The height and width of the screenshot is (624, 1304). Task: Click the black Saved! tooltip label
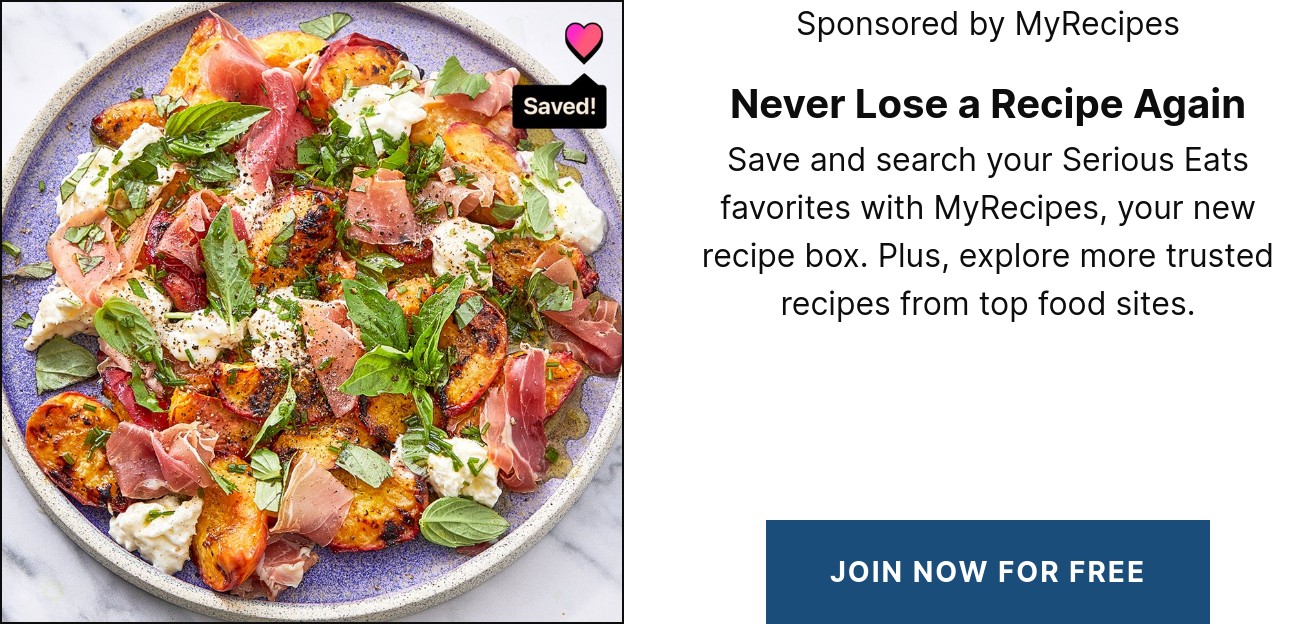pyautogui.click(x=560, y=107)
